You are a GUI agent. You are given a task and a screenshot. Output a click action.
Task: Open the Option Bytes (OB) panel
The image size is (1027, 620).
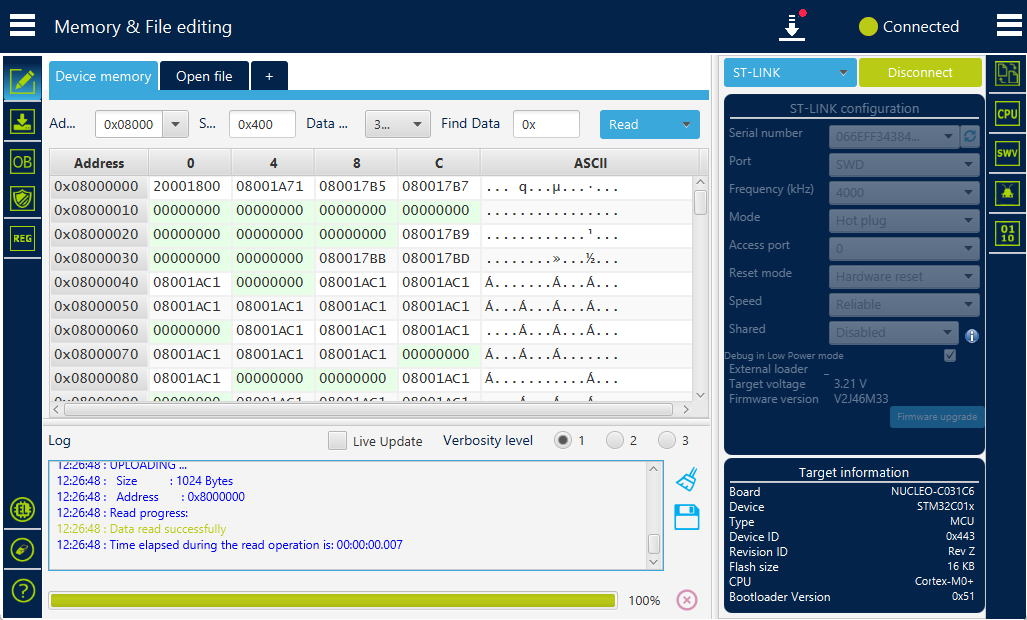pos(22,162)
